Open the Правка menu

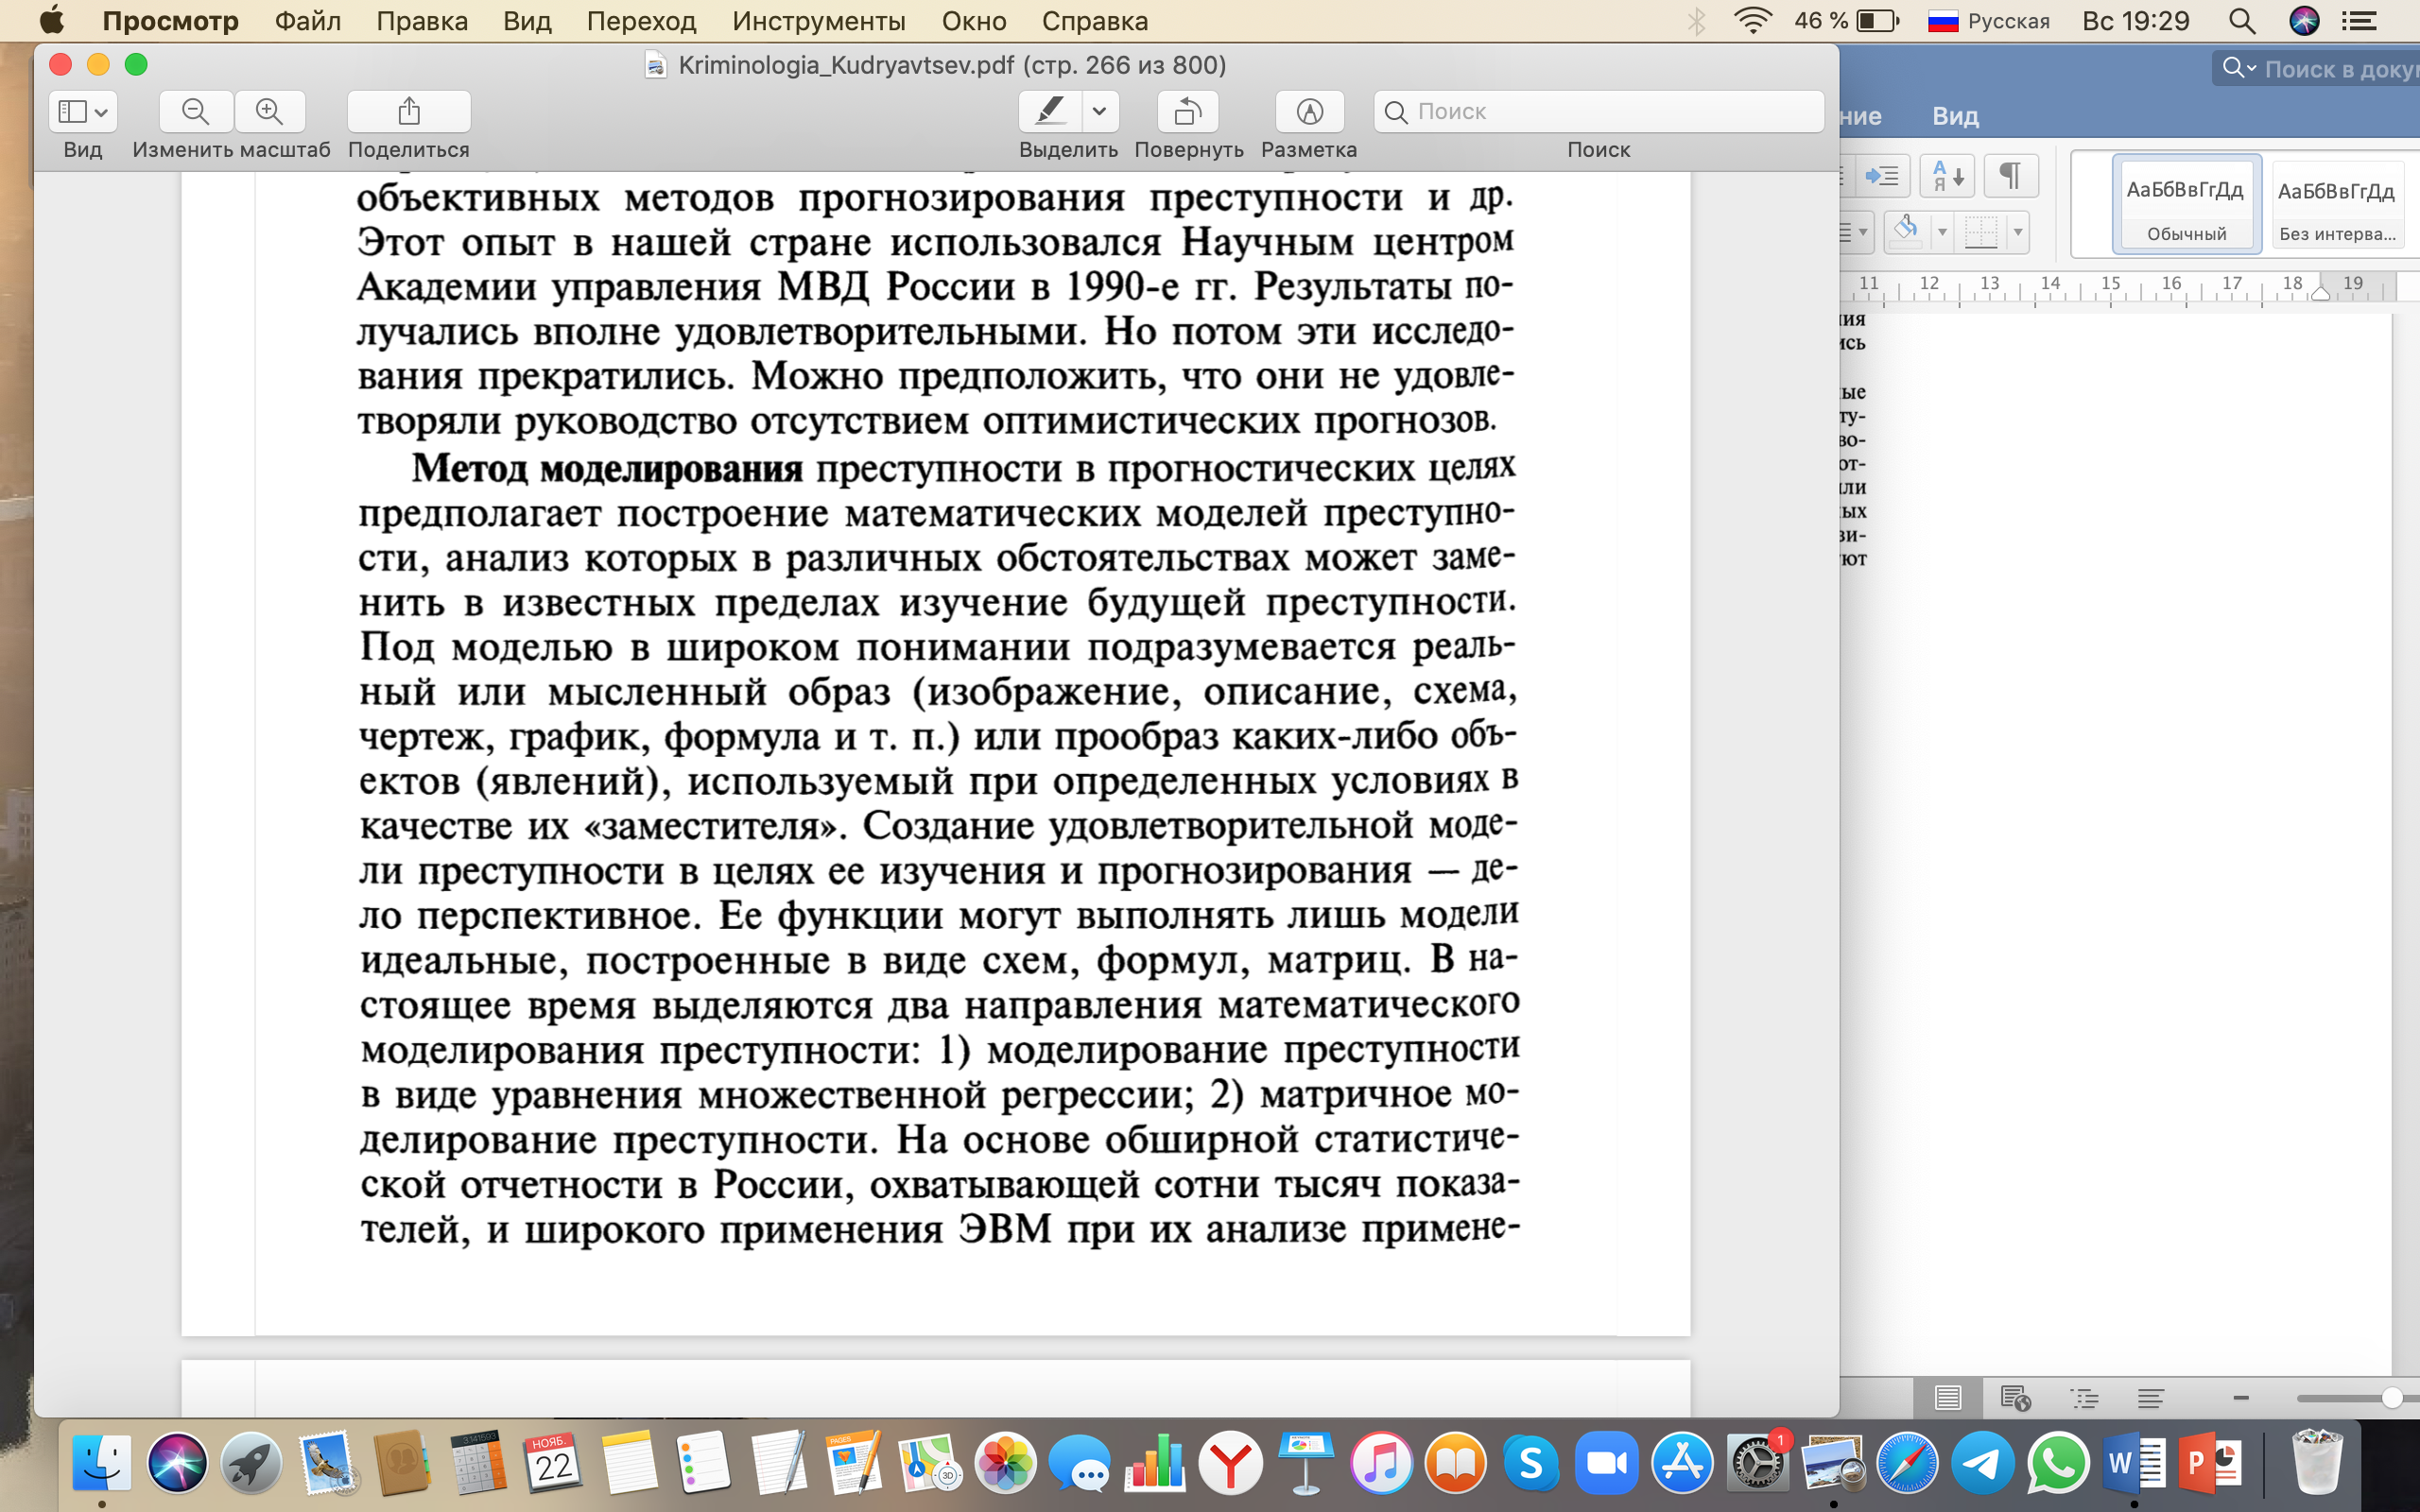coord(422,21)
